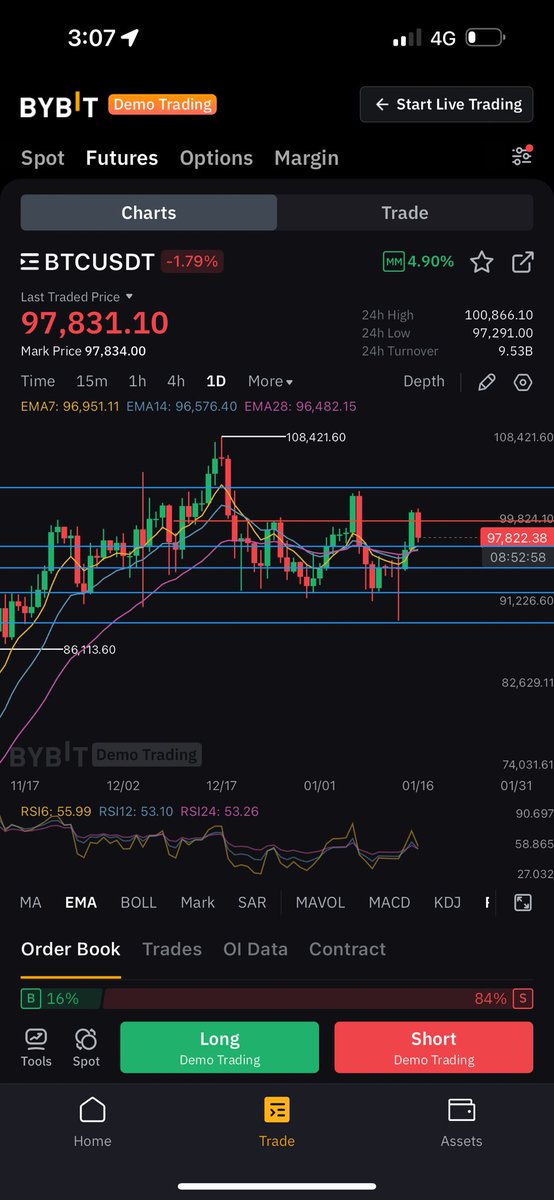The height and width of the screenshot is (1200, 554).
Task: Tap the 108,421.60 high price marker
Action: [316, 437]
